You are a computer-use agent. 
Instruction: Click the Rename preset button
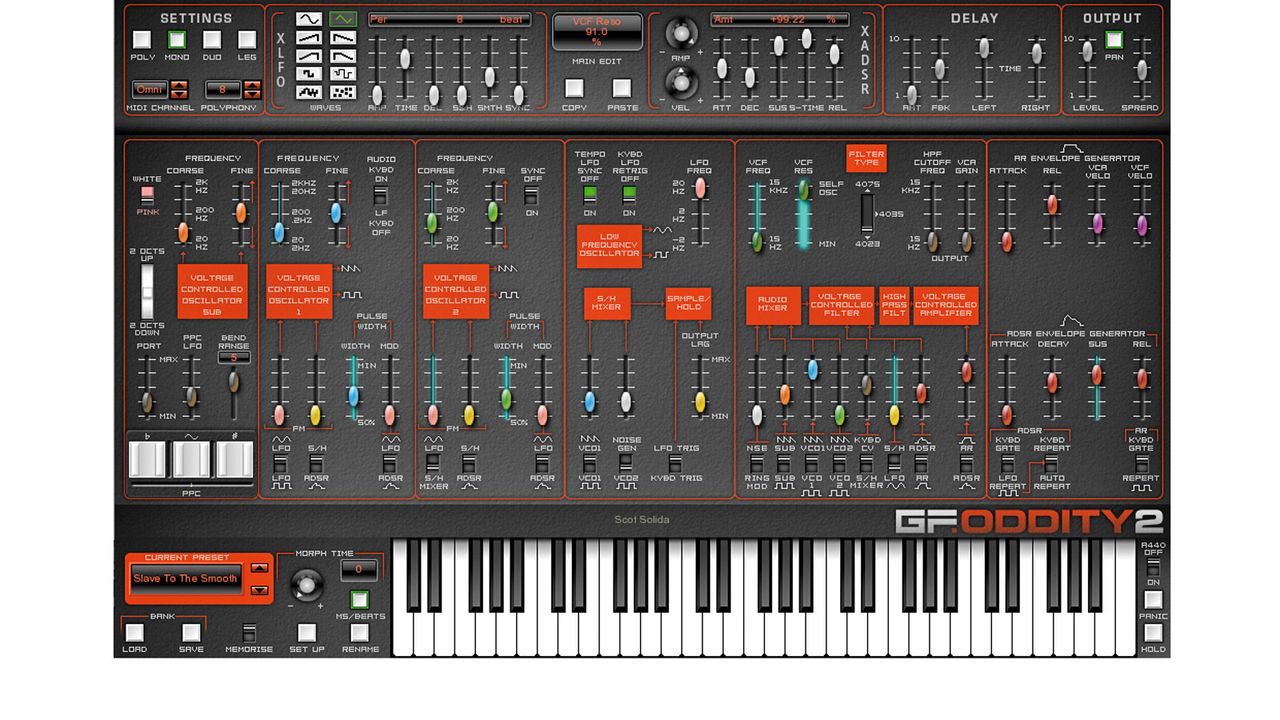pyautogui.click(x=359, y=632)
